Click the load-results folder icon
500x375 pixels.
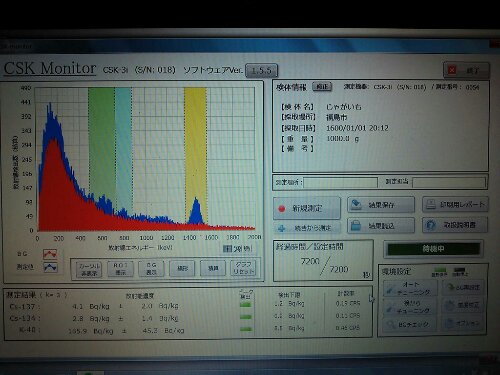coord(356,225)
